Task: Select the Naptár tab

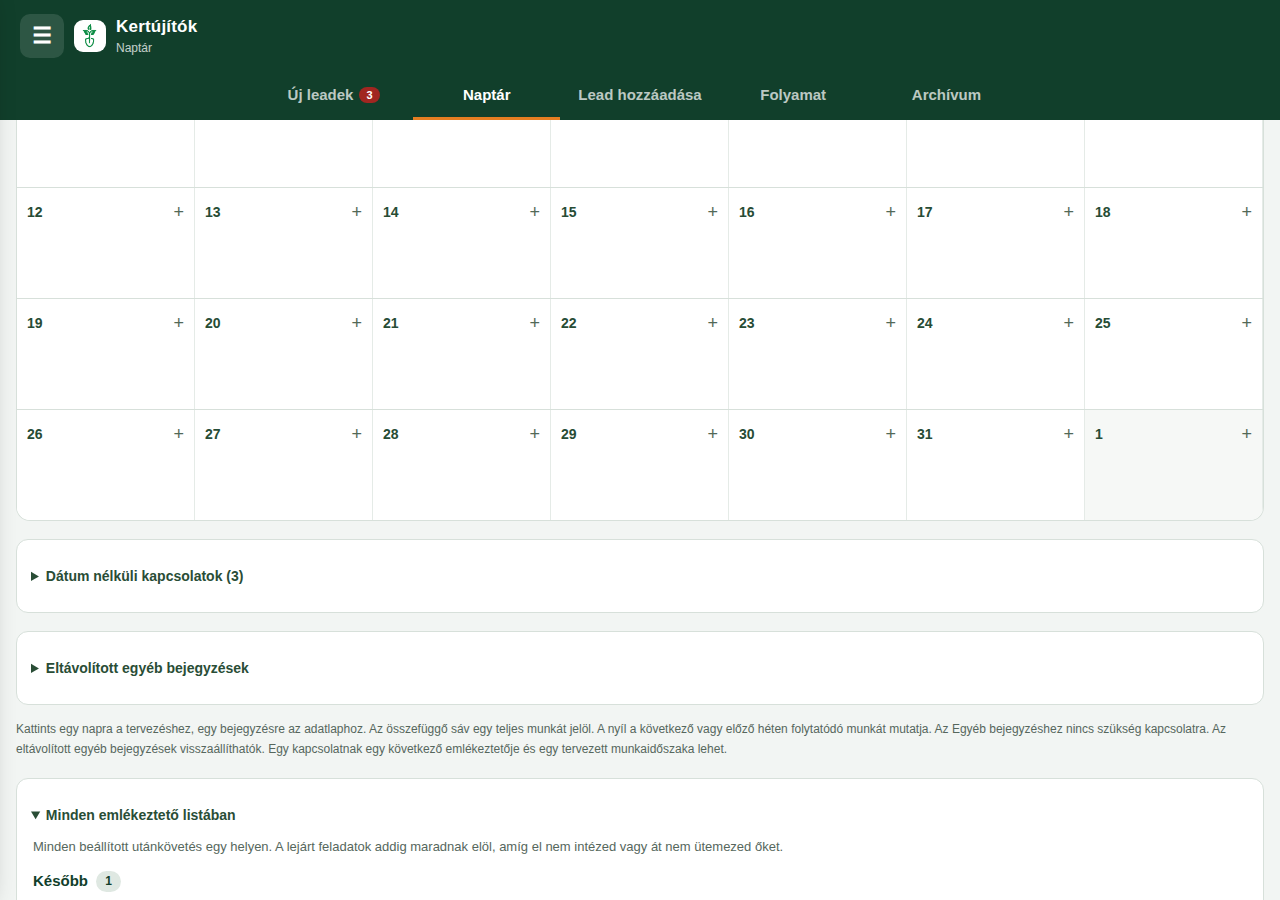Action: [x=487, y=95]
